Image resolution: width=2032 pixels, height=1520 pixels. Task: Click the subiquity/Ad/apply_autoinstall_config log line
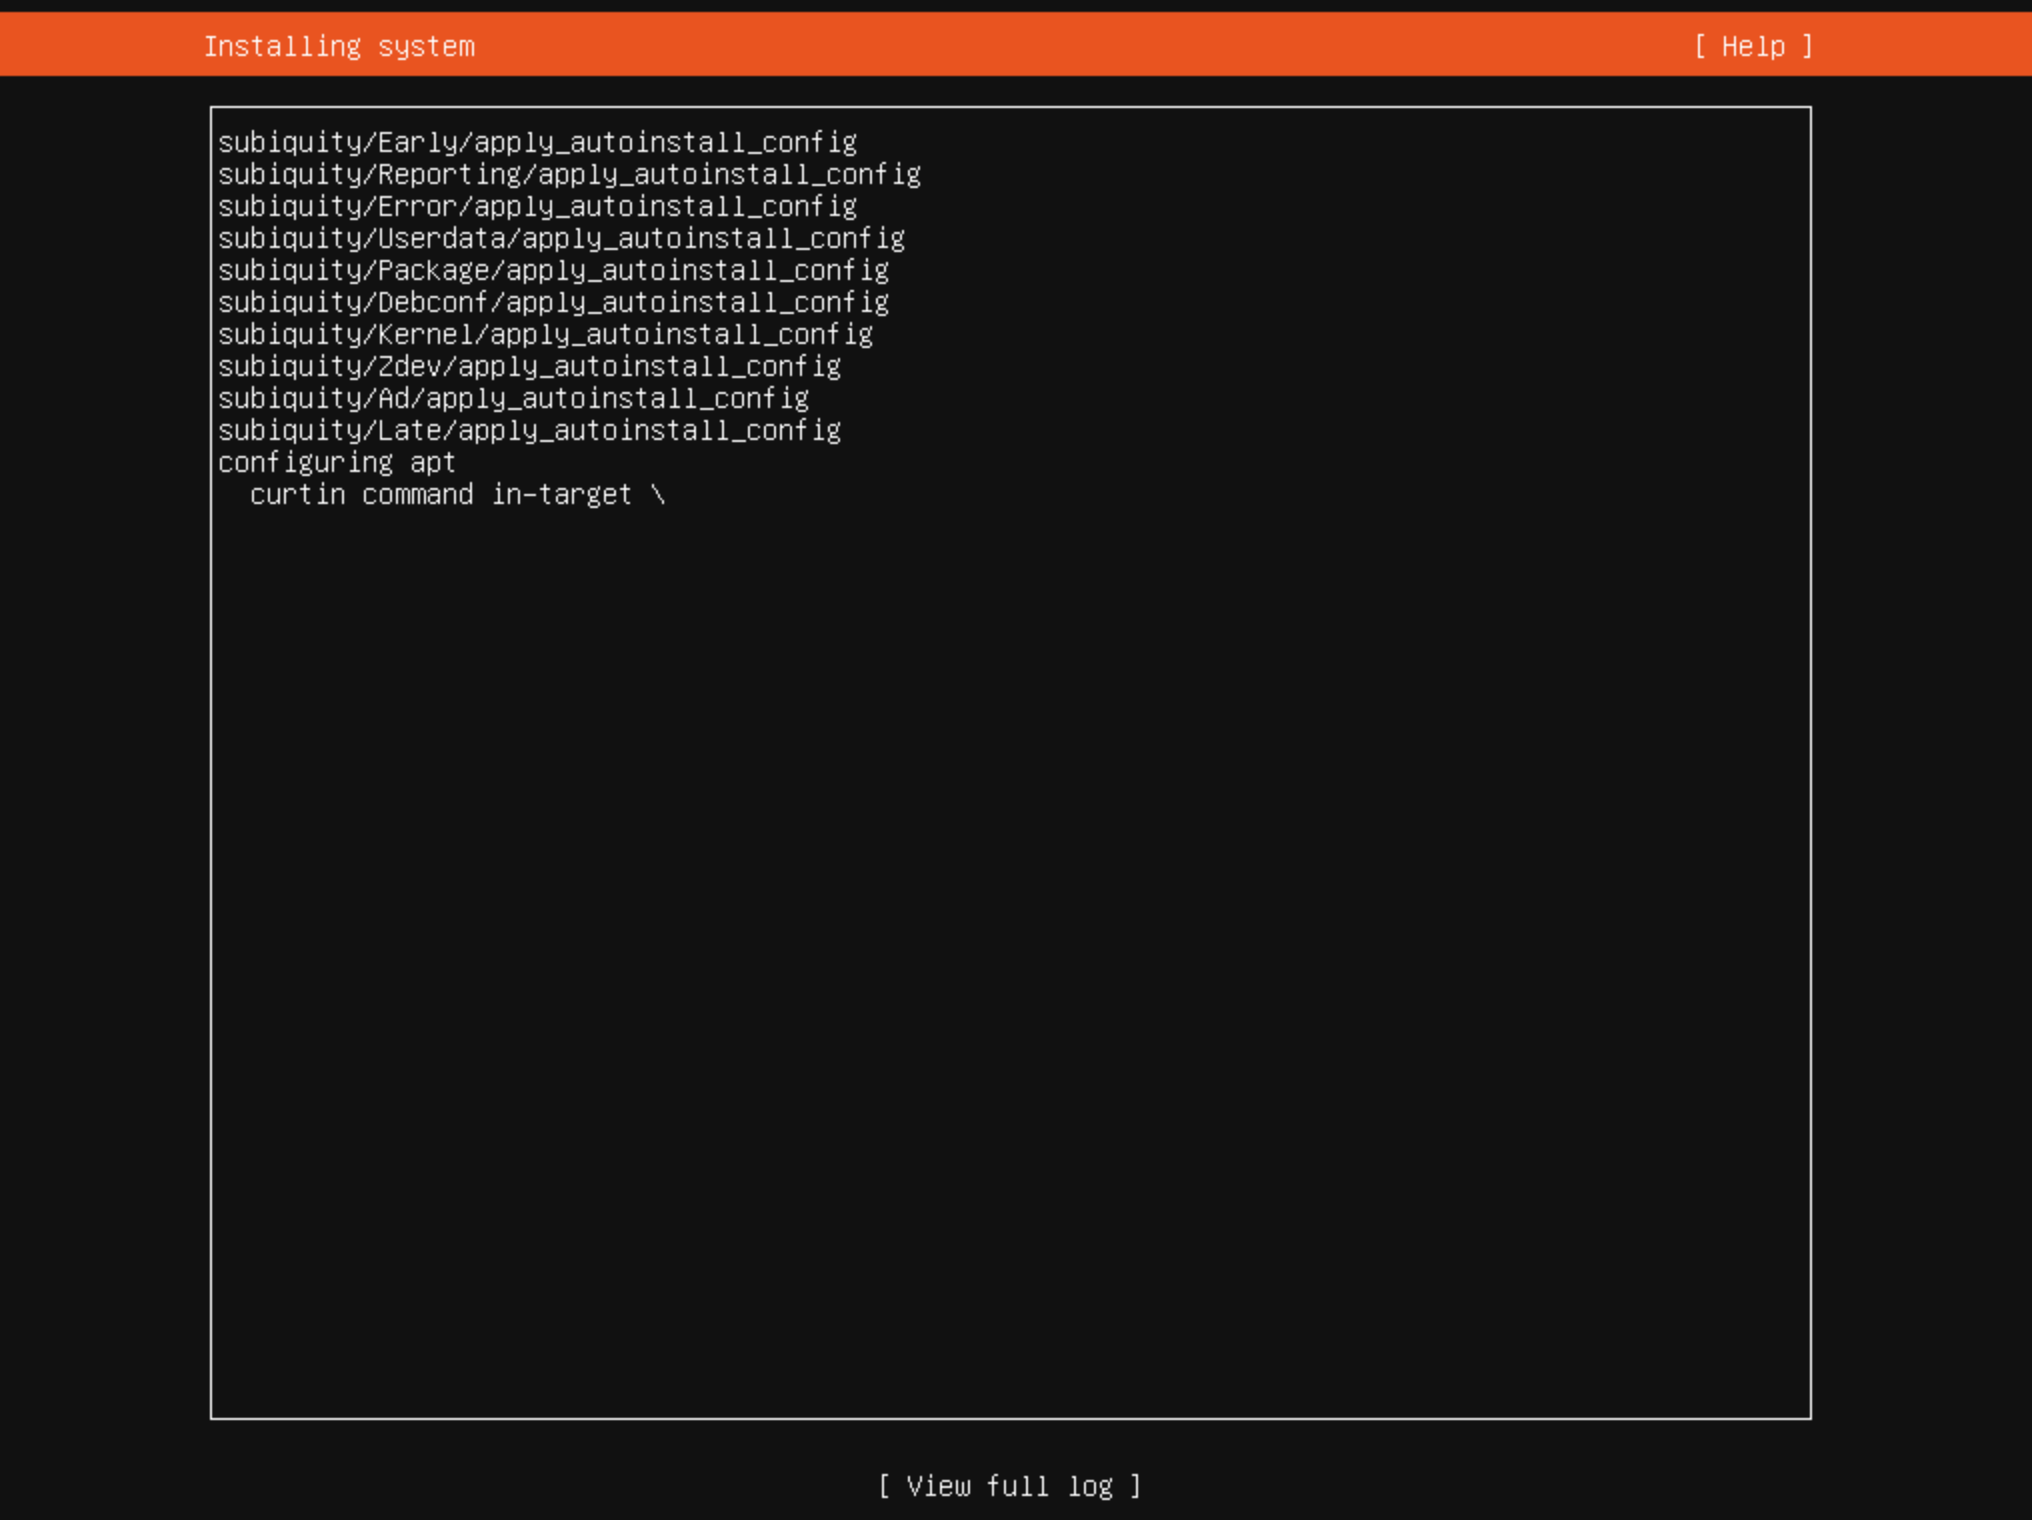click(513, 398)
